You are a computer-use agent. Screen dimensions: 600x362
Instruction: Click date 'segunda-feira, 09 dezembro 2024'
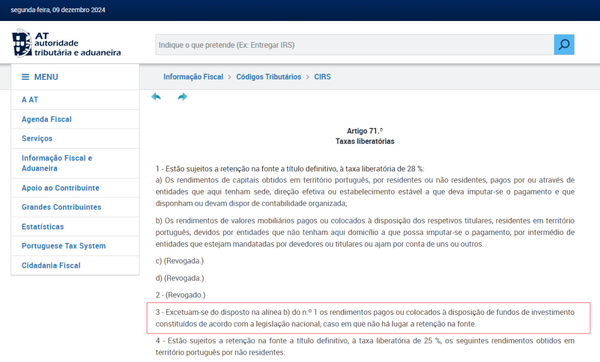tap(58, 10)
